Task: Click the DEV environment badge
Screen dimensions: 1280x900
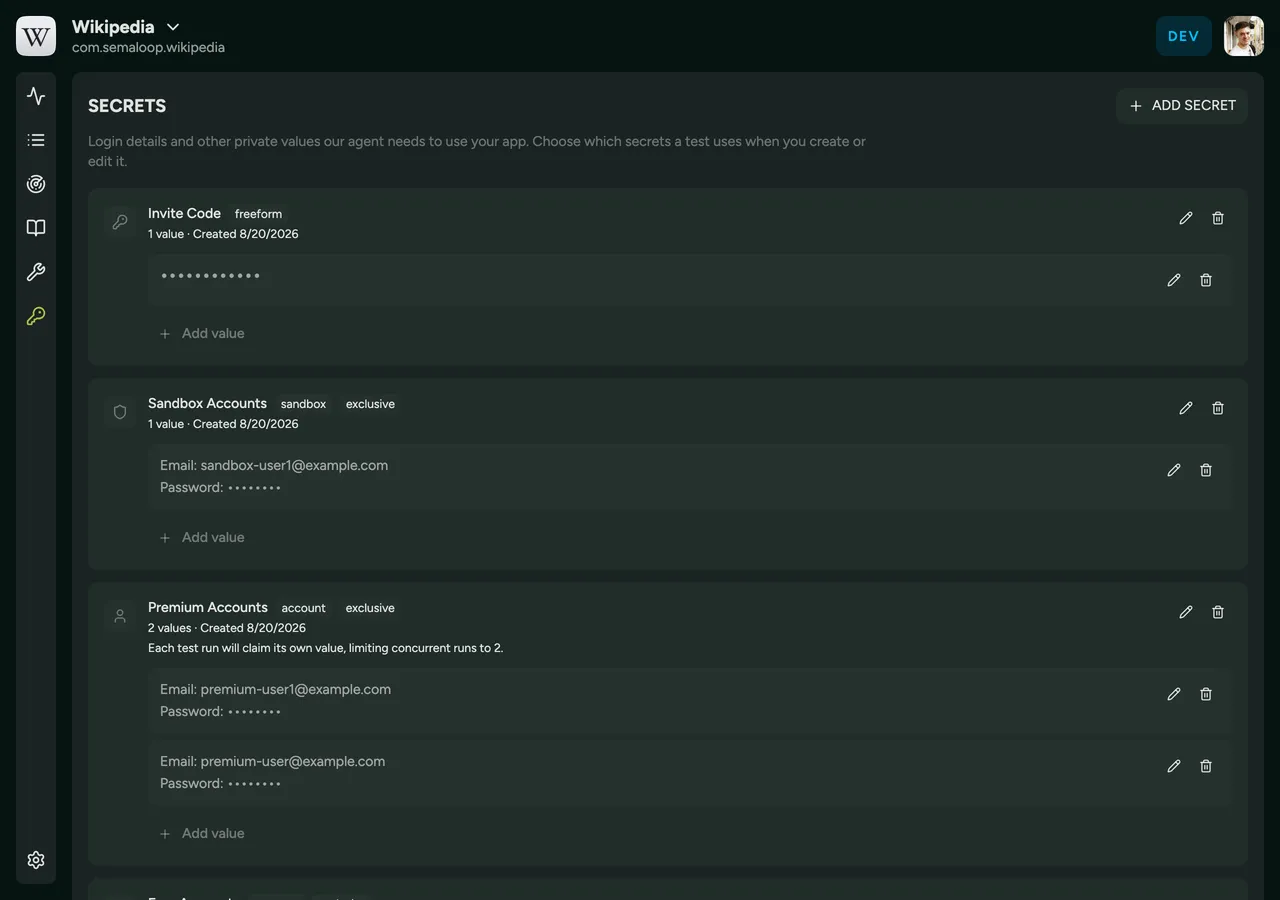Action: pyautogui.click(x=1184, y=36)
